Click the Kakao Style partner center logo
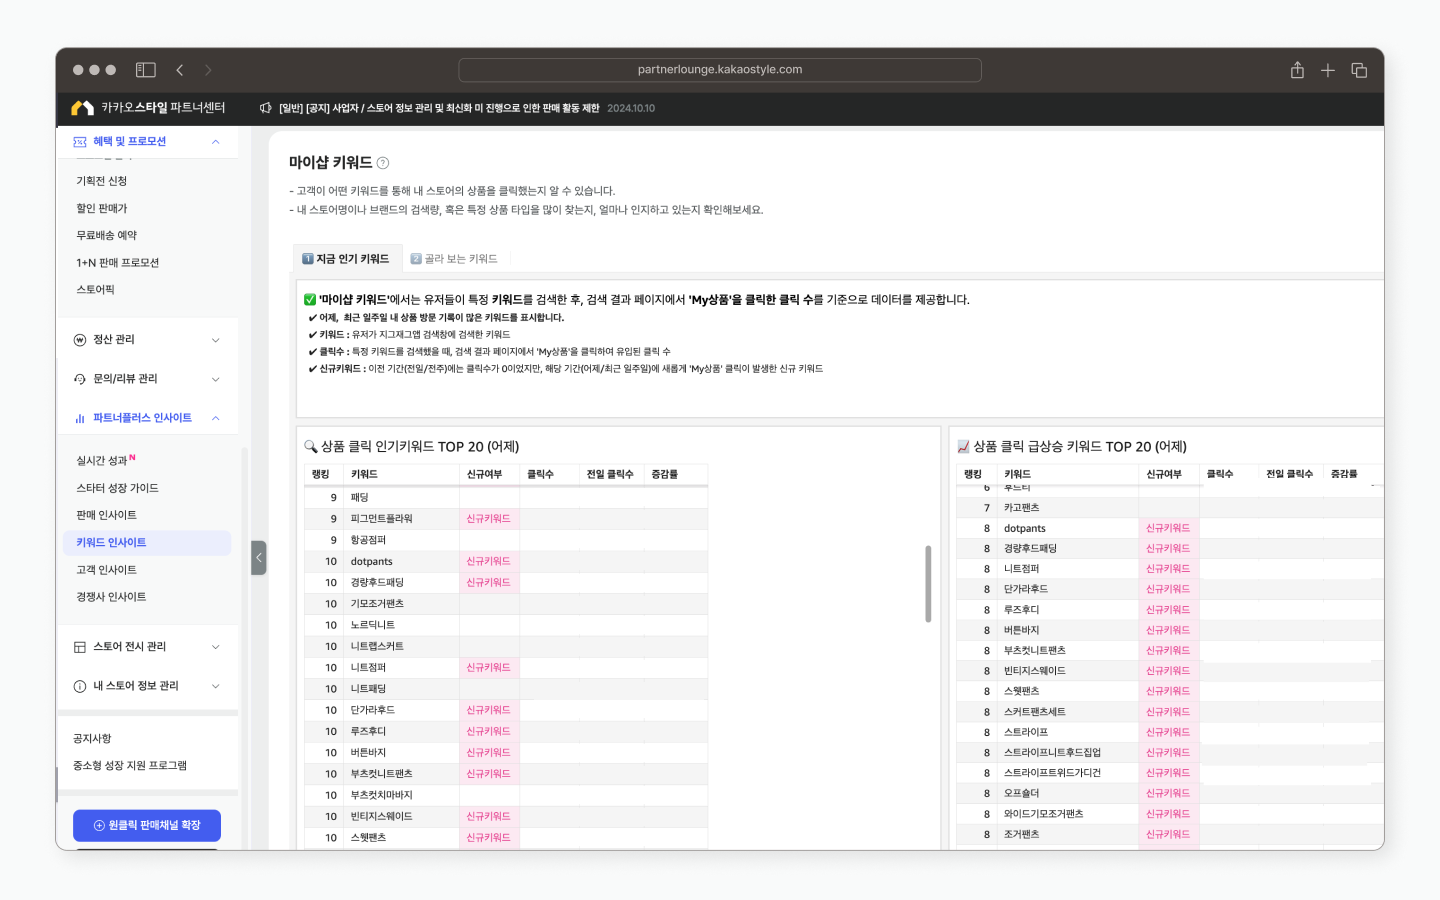 [149, 108]
